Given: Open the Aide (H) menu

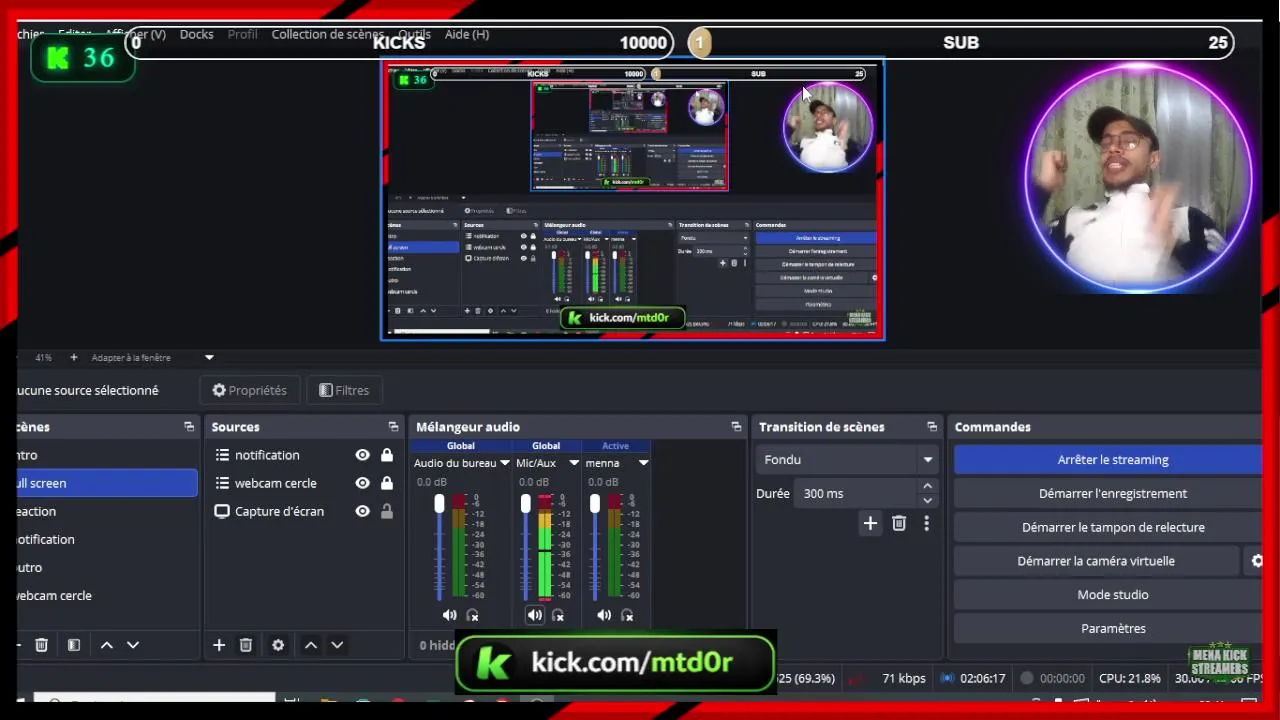Looking at the screenshot, I should 467,34.
